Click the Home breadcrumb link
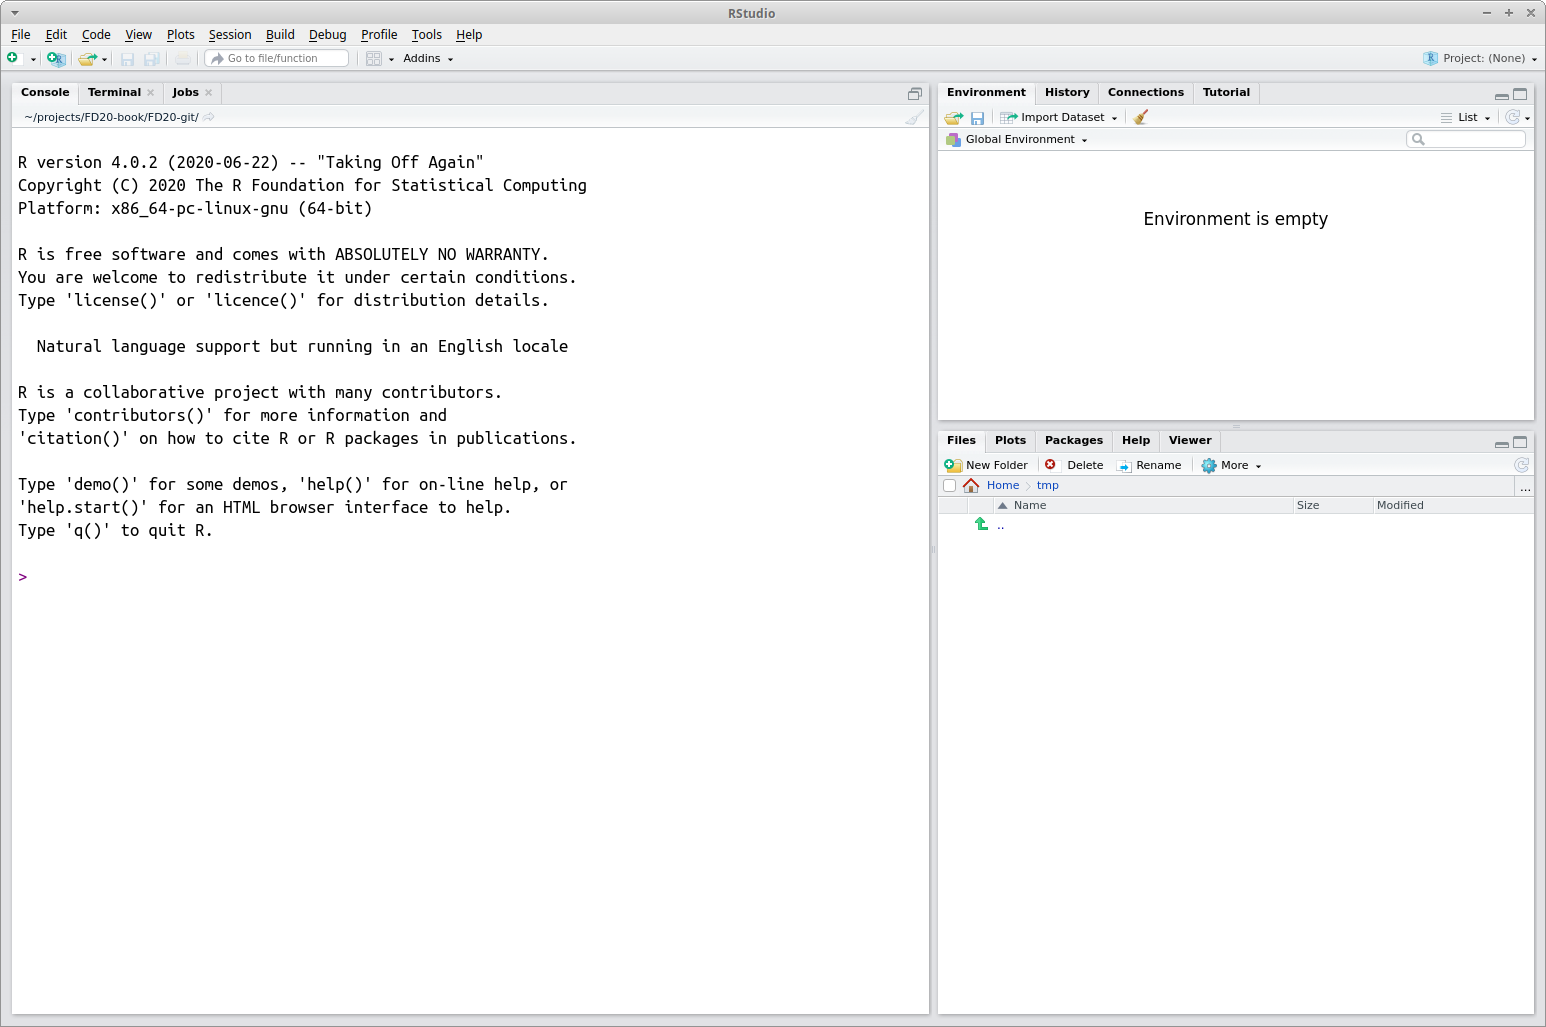This screenshot has width=1546, height=1027. pyautogui.click(x=1002, y=485)
